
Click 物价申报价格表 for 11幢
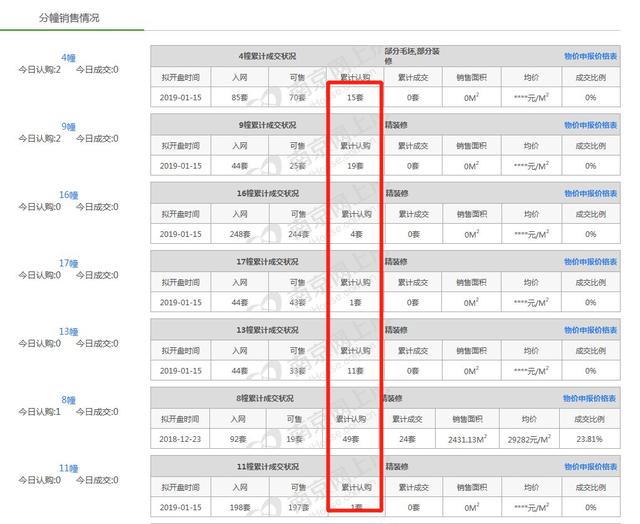(x=590, y=466)
